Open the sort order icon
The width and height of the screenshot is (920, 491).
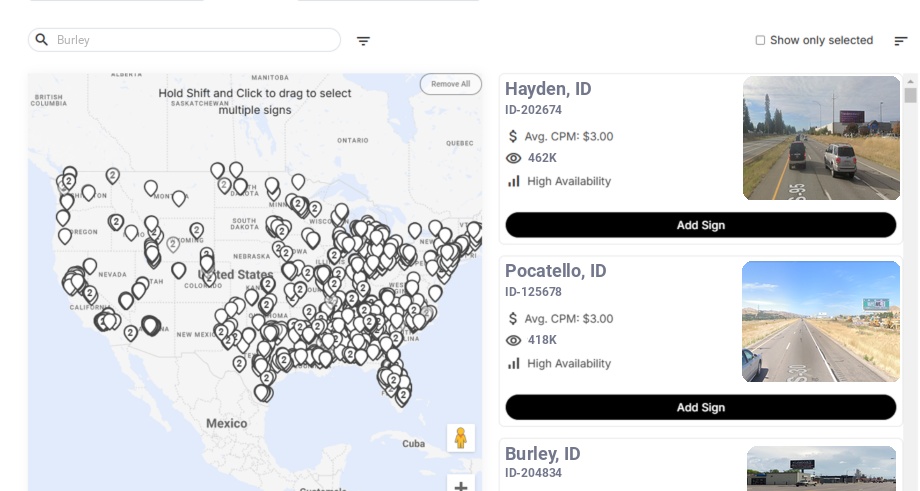[x=900, y=41]
